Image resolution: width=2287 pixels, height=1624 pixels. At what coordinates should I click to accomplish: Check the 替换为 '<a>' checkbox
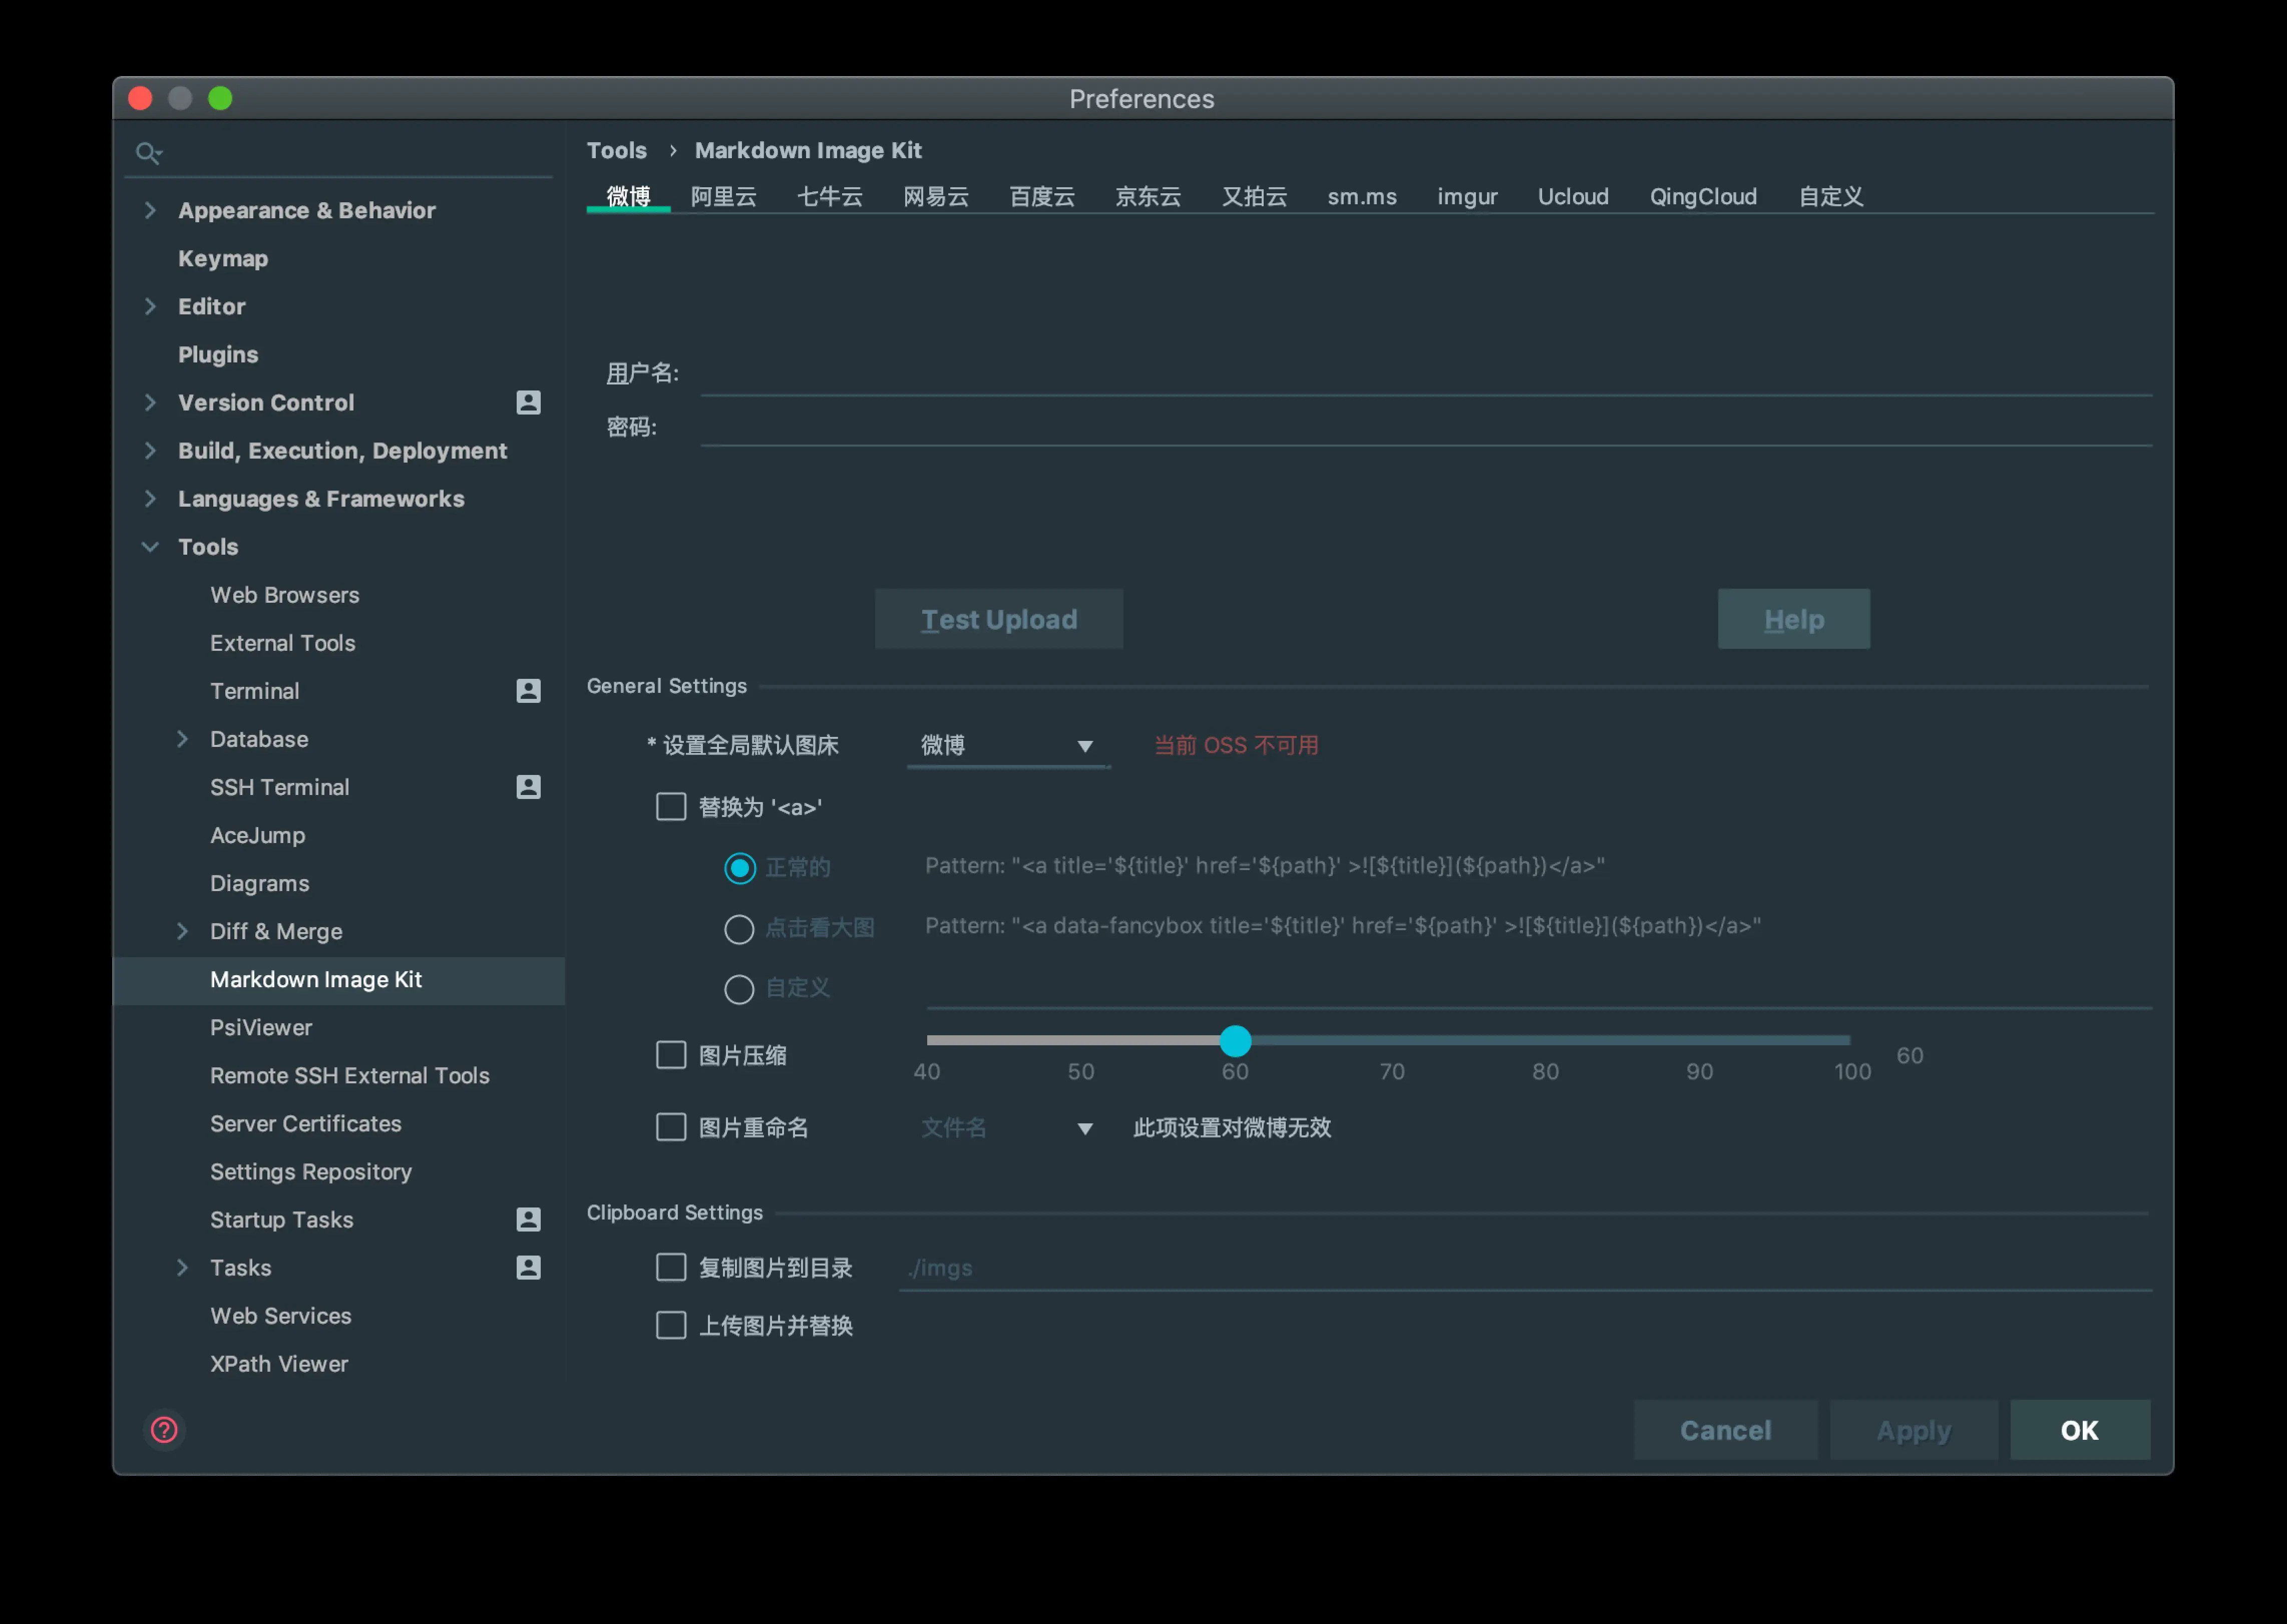click(671, 806)
